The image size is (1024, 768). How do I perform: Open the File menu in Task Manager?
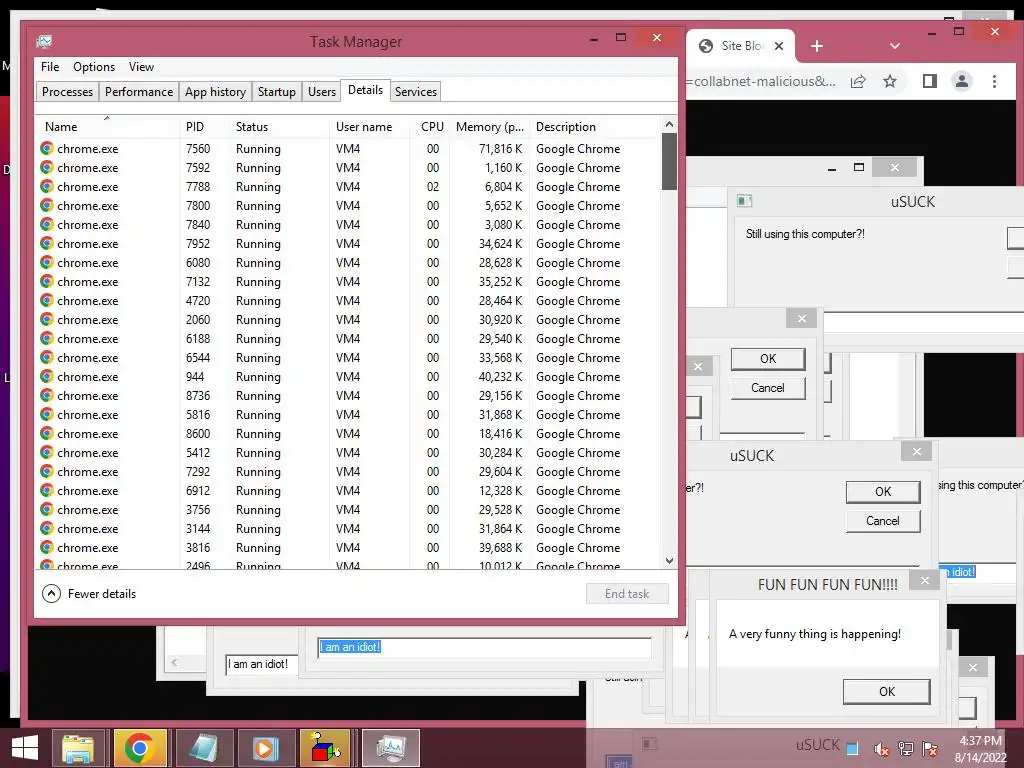click(50, 67)
